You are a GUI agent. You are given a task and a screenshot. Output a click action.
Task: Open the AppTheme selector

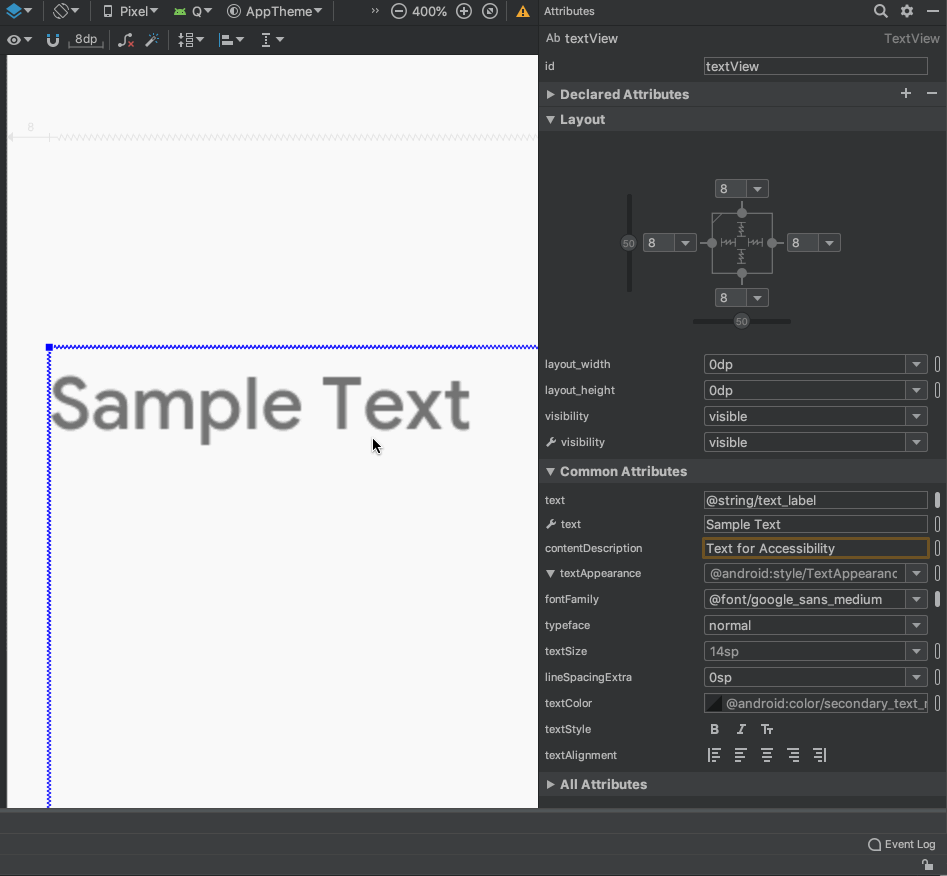(x=274, y=11)
